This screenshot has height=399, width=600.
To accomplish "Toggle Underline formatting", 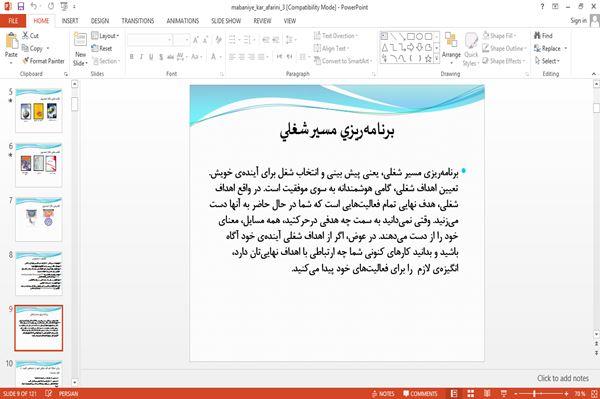I will tap(151, 57).
